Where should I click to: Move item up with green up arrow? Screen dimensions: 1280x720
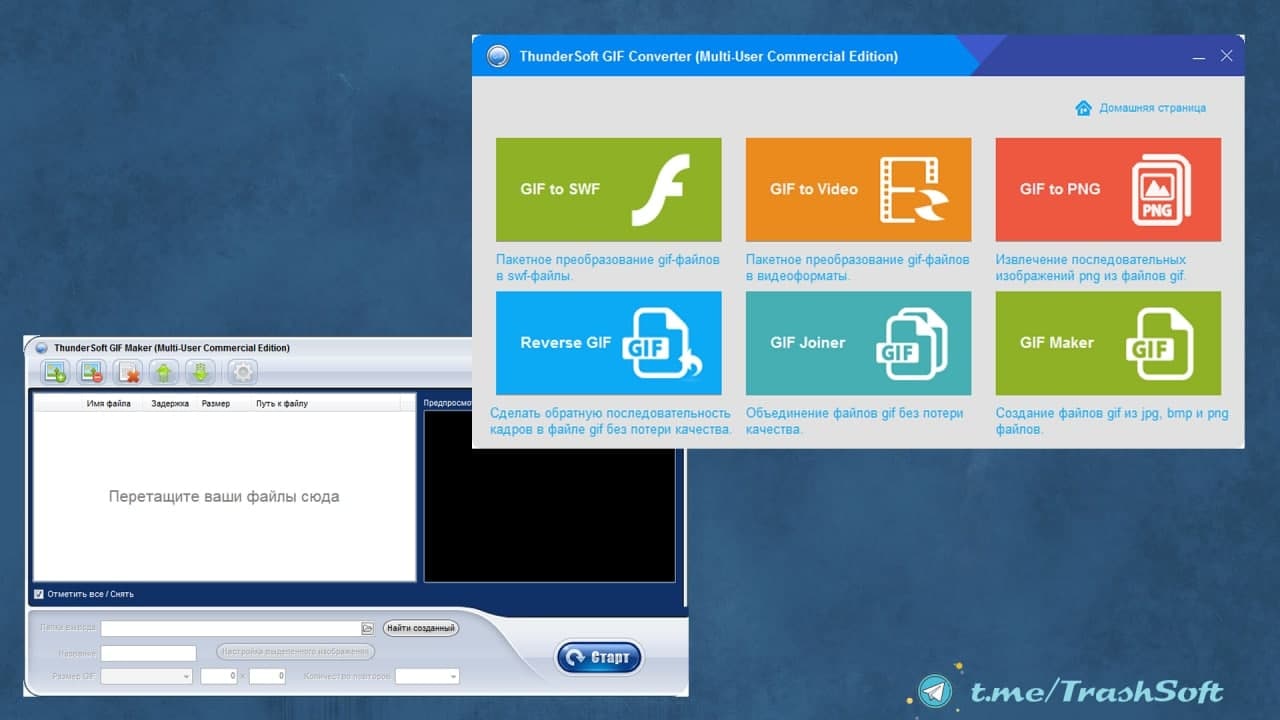(164, 373)
